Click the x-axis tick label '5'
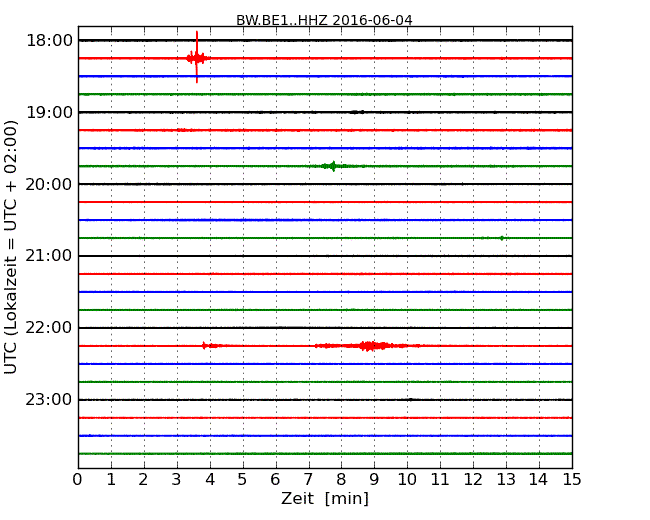The width and height of the screenshot is (650, 520). point(243,479)
